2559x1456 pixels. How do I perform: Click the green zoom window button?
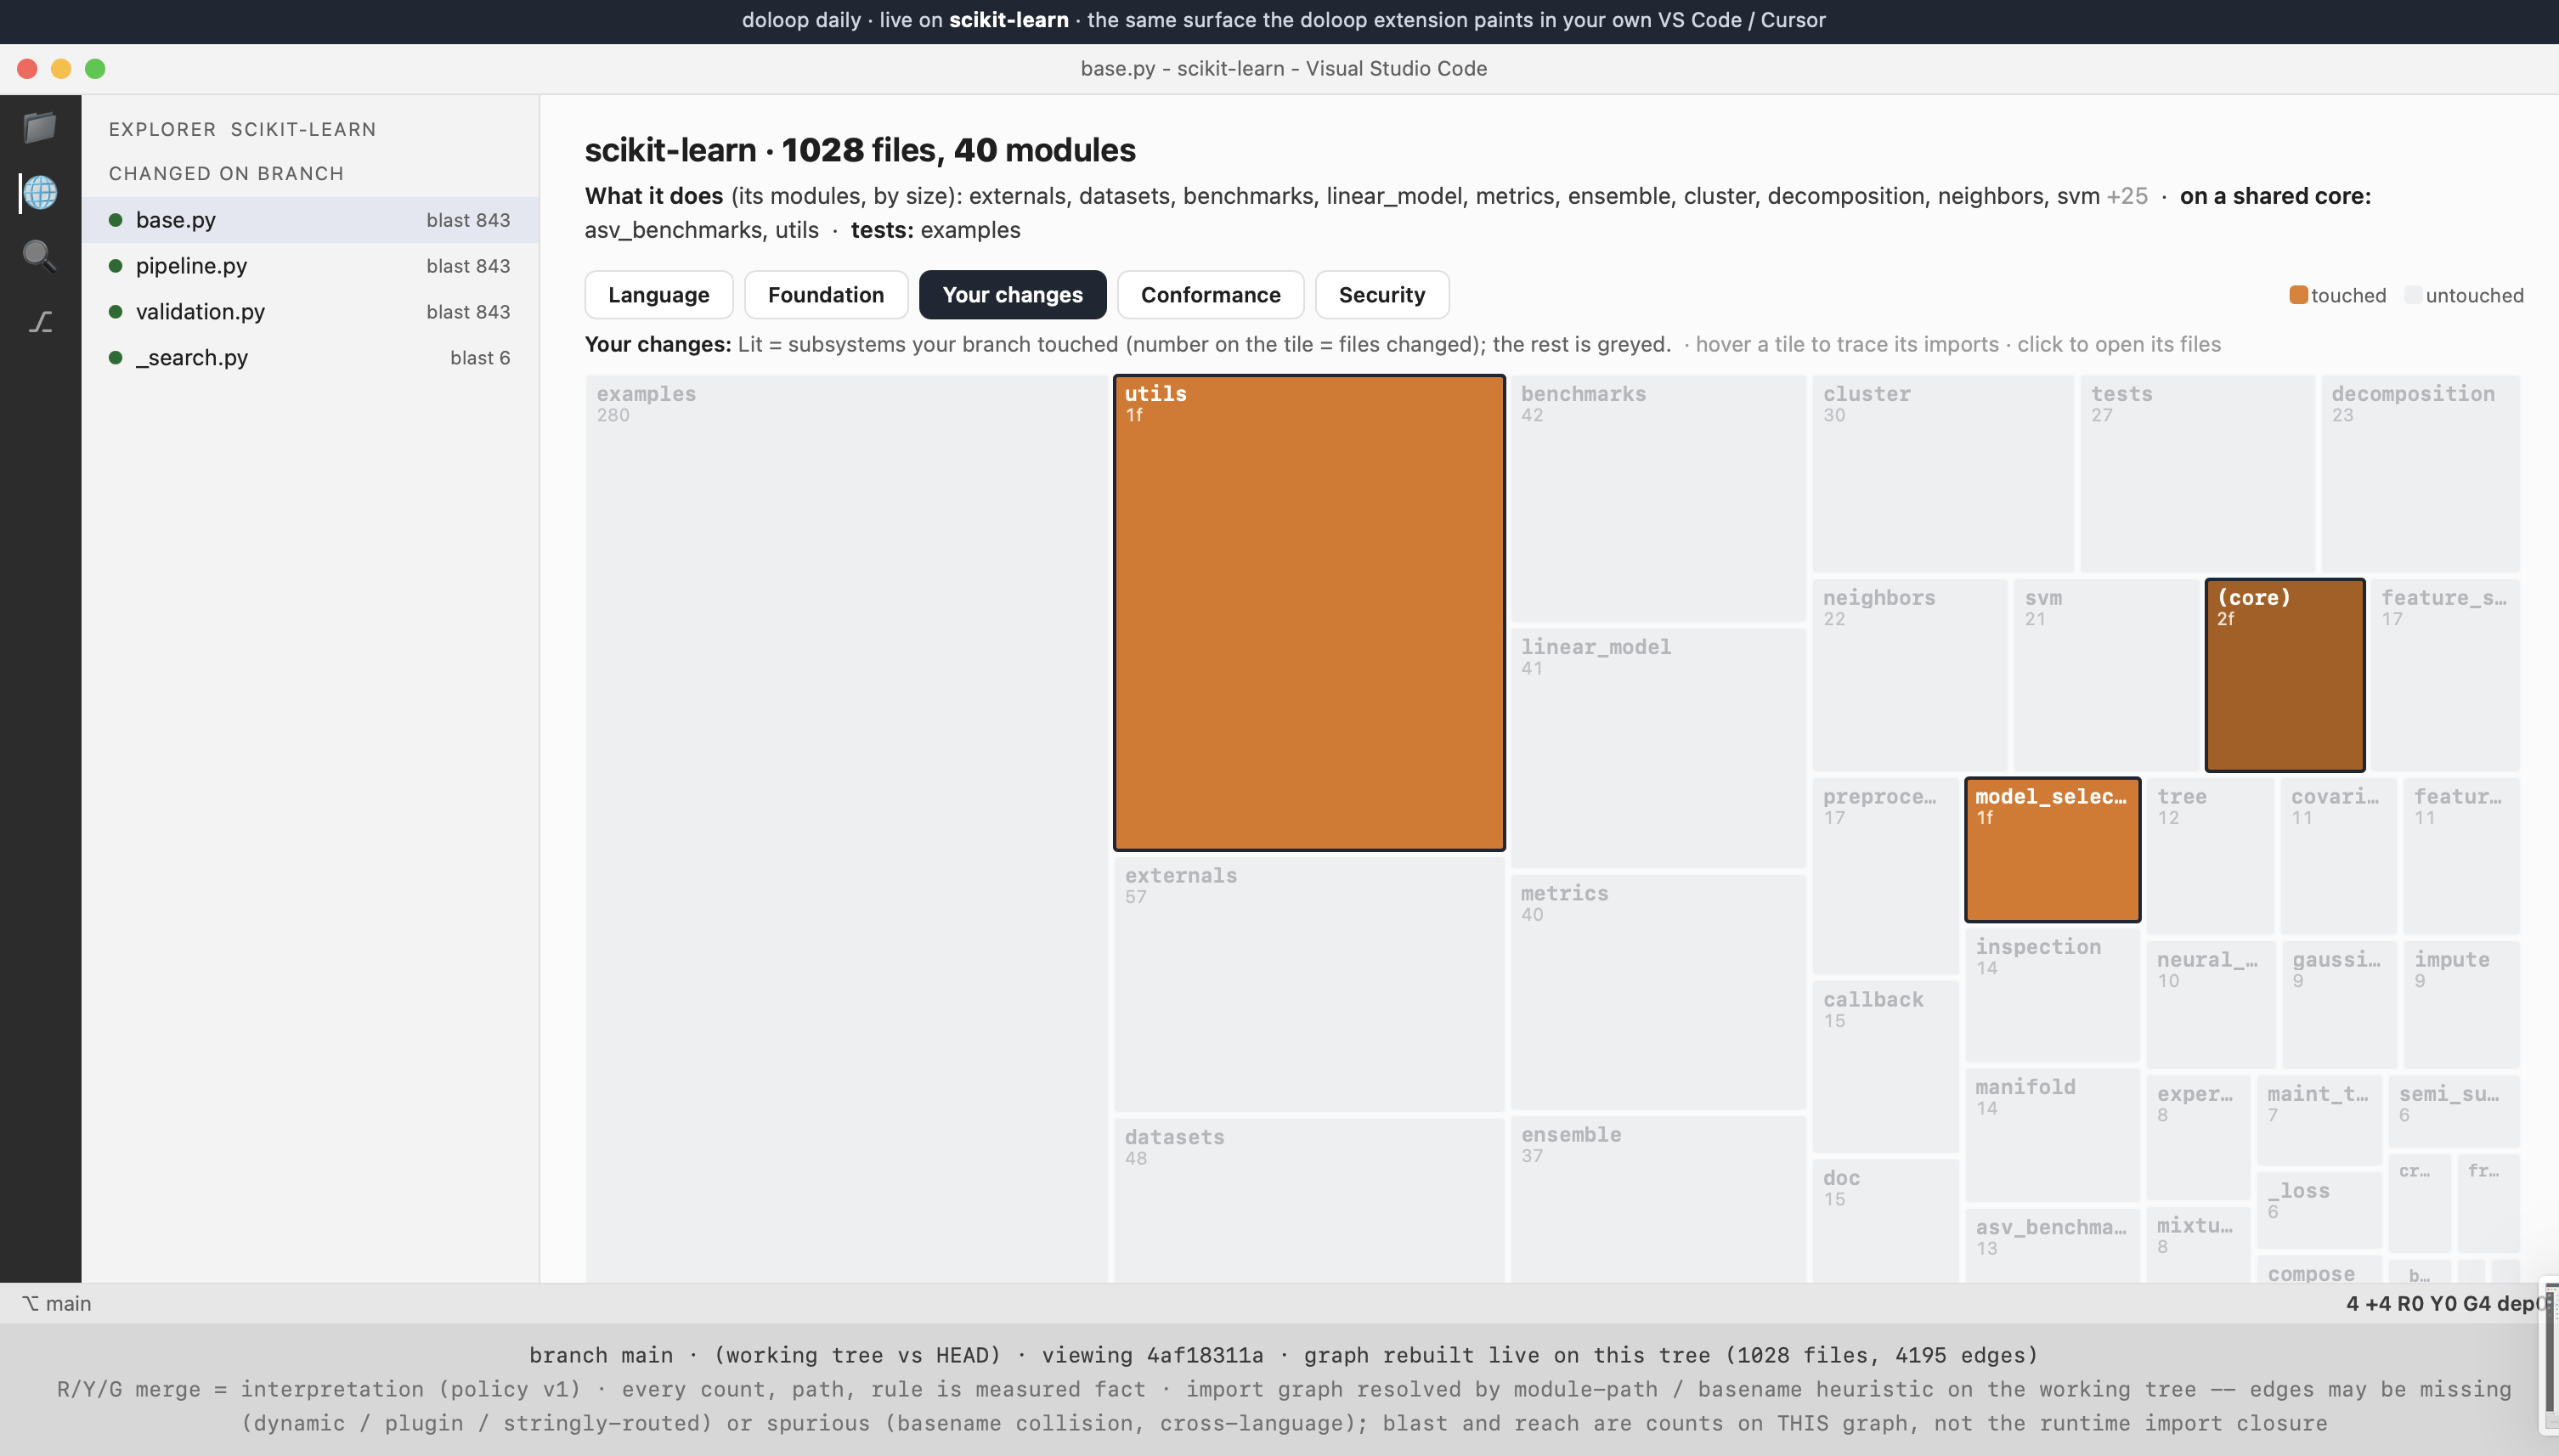tap(95, 68)
